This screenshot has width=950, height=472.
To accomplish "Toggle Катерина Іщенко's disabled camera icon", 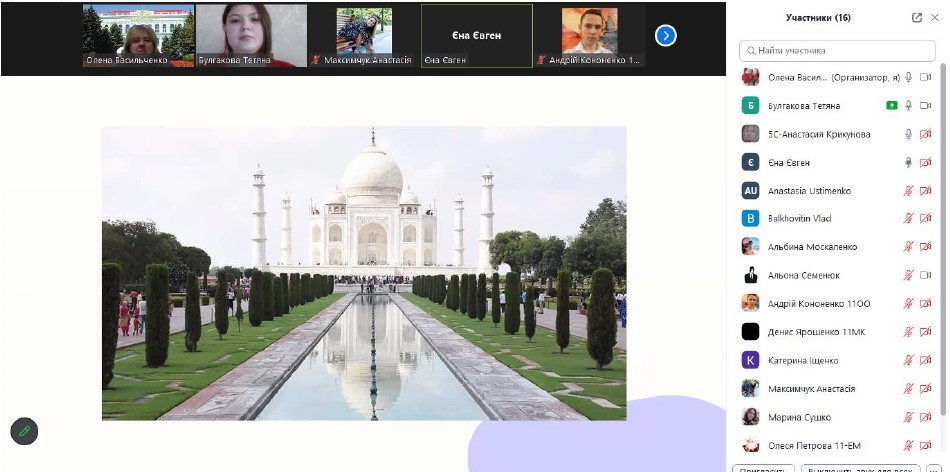I will click(x=925, y=360).
